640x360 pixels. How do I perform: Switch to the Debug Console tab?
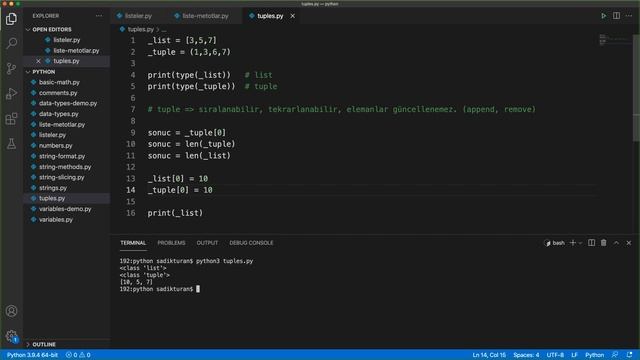(251, 243)
